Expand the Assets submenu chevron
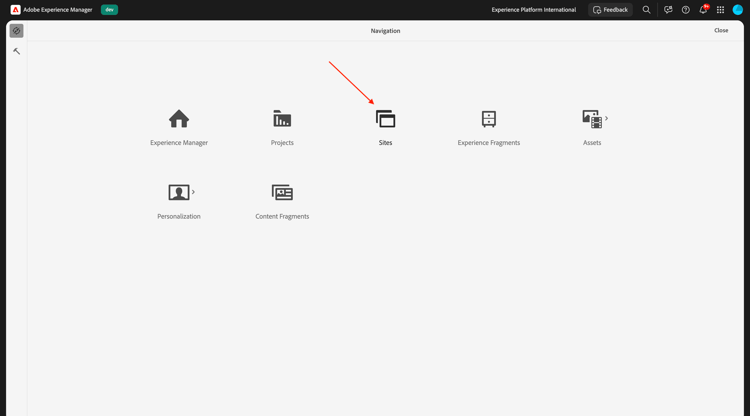The width and height of the screenshot is (750, 416). pos(607,118)
